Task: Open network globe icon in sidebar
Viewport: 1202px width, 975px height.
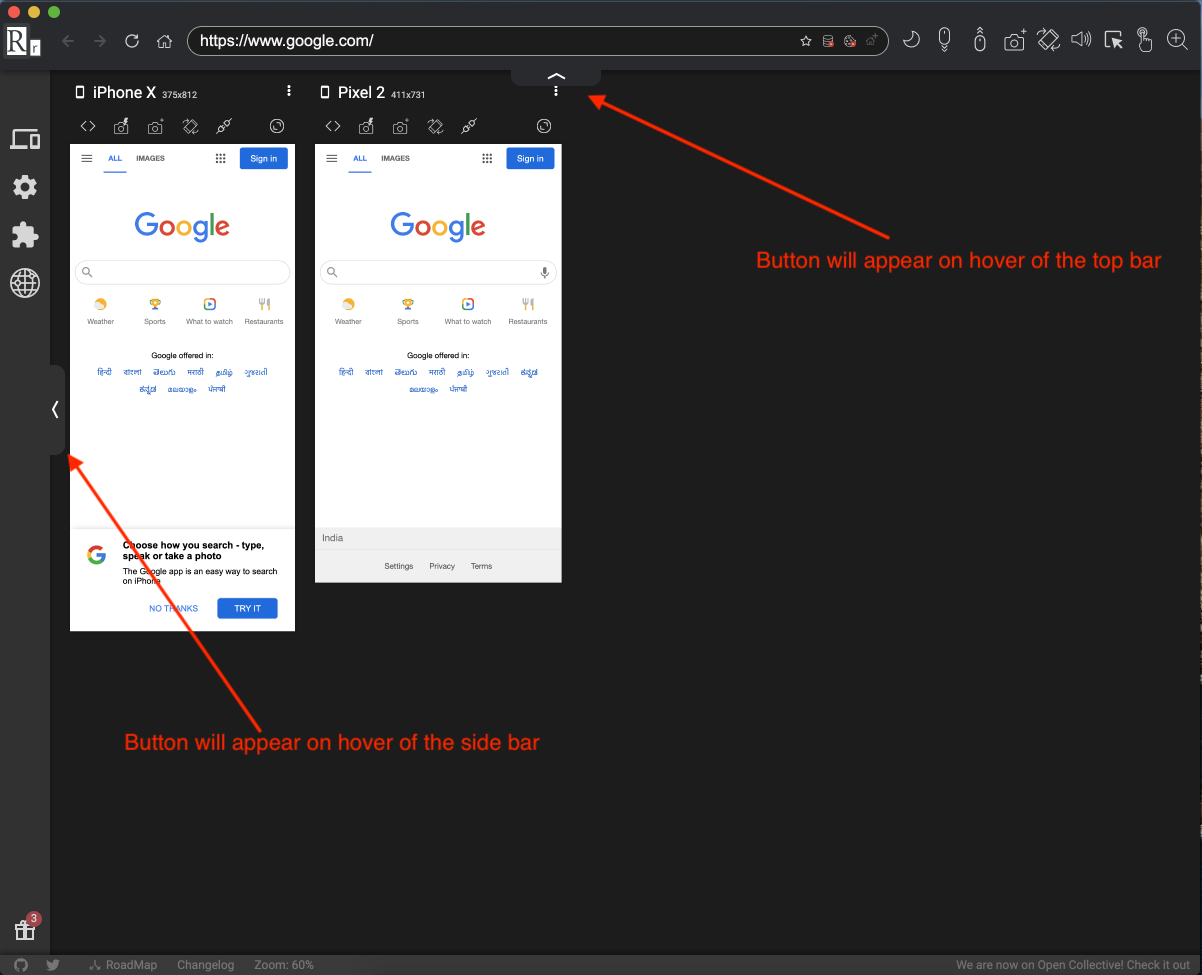Action: 25,283
